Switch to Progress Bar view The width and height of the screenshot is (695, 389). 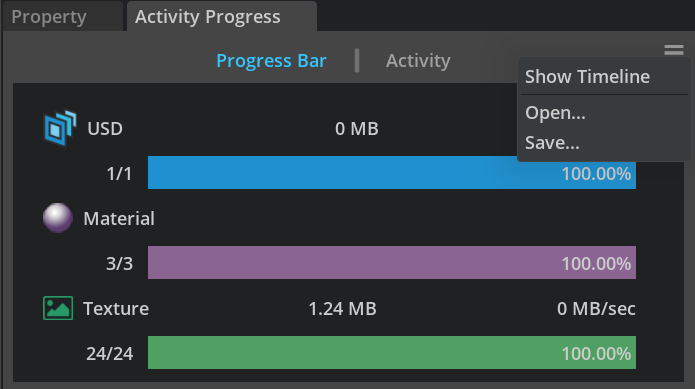click(x=271, y=61)
